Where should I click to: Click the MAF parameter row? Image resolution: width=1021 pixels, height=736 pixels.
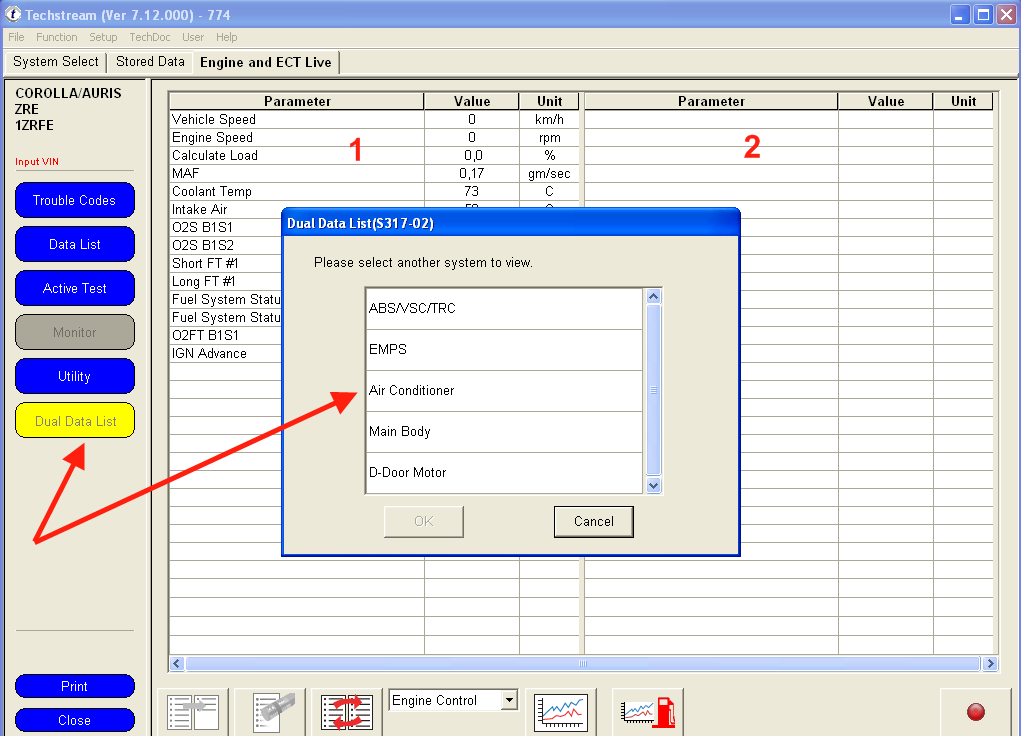pyautogui.click(x=374, y=173)
